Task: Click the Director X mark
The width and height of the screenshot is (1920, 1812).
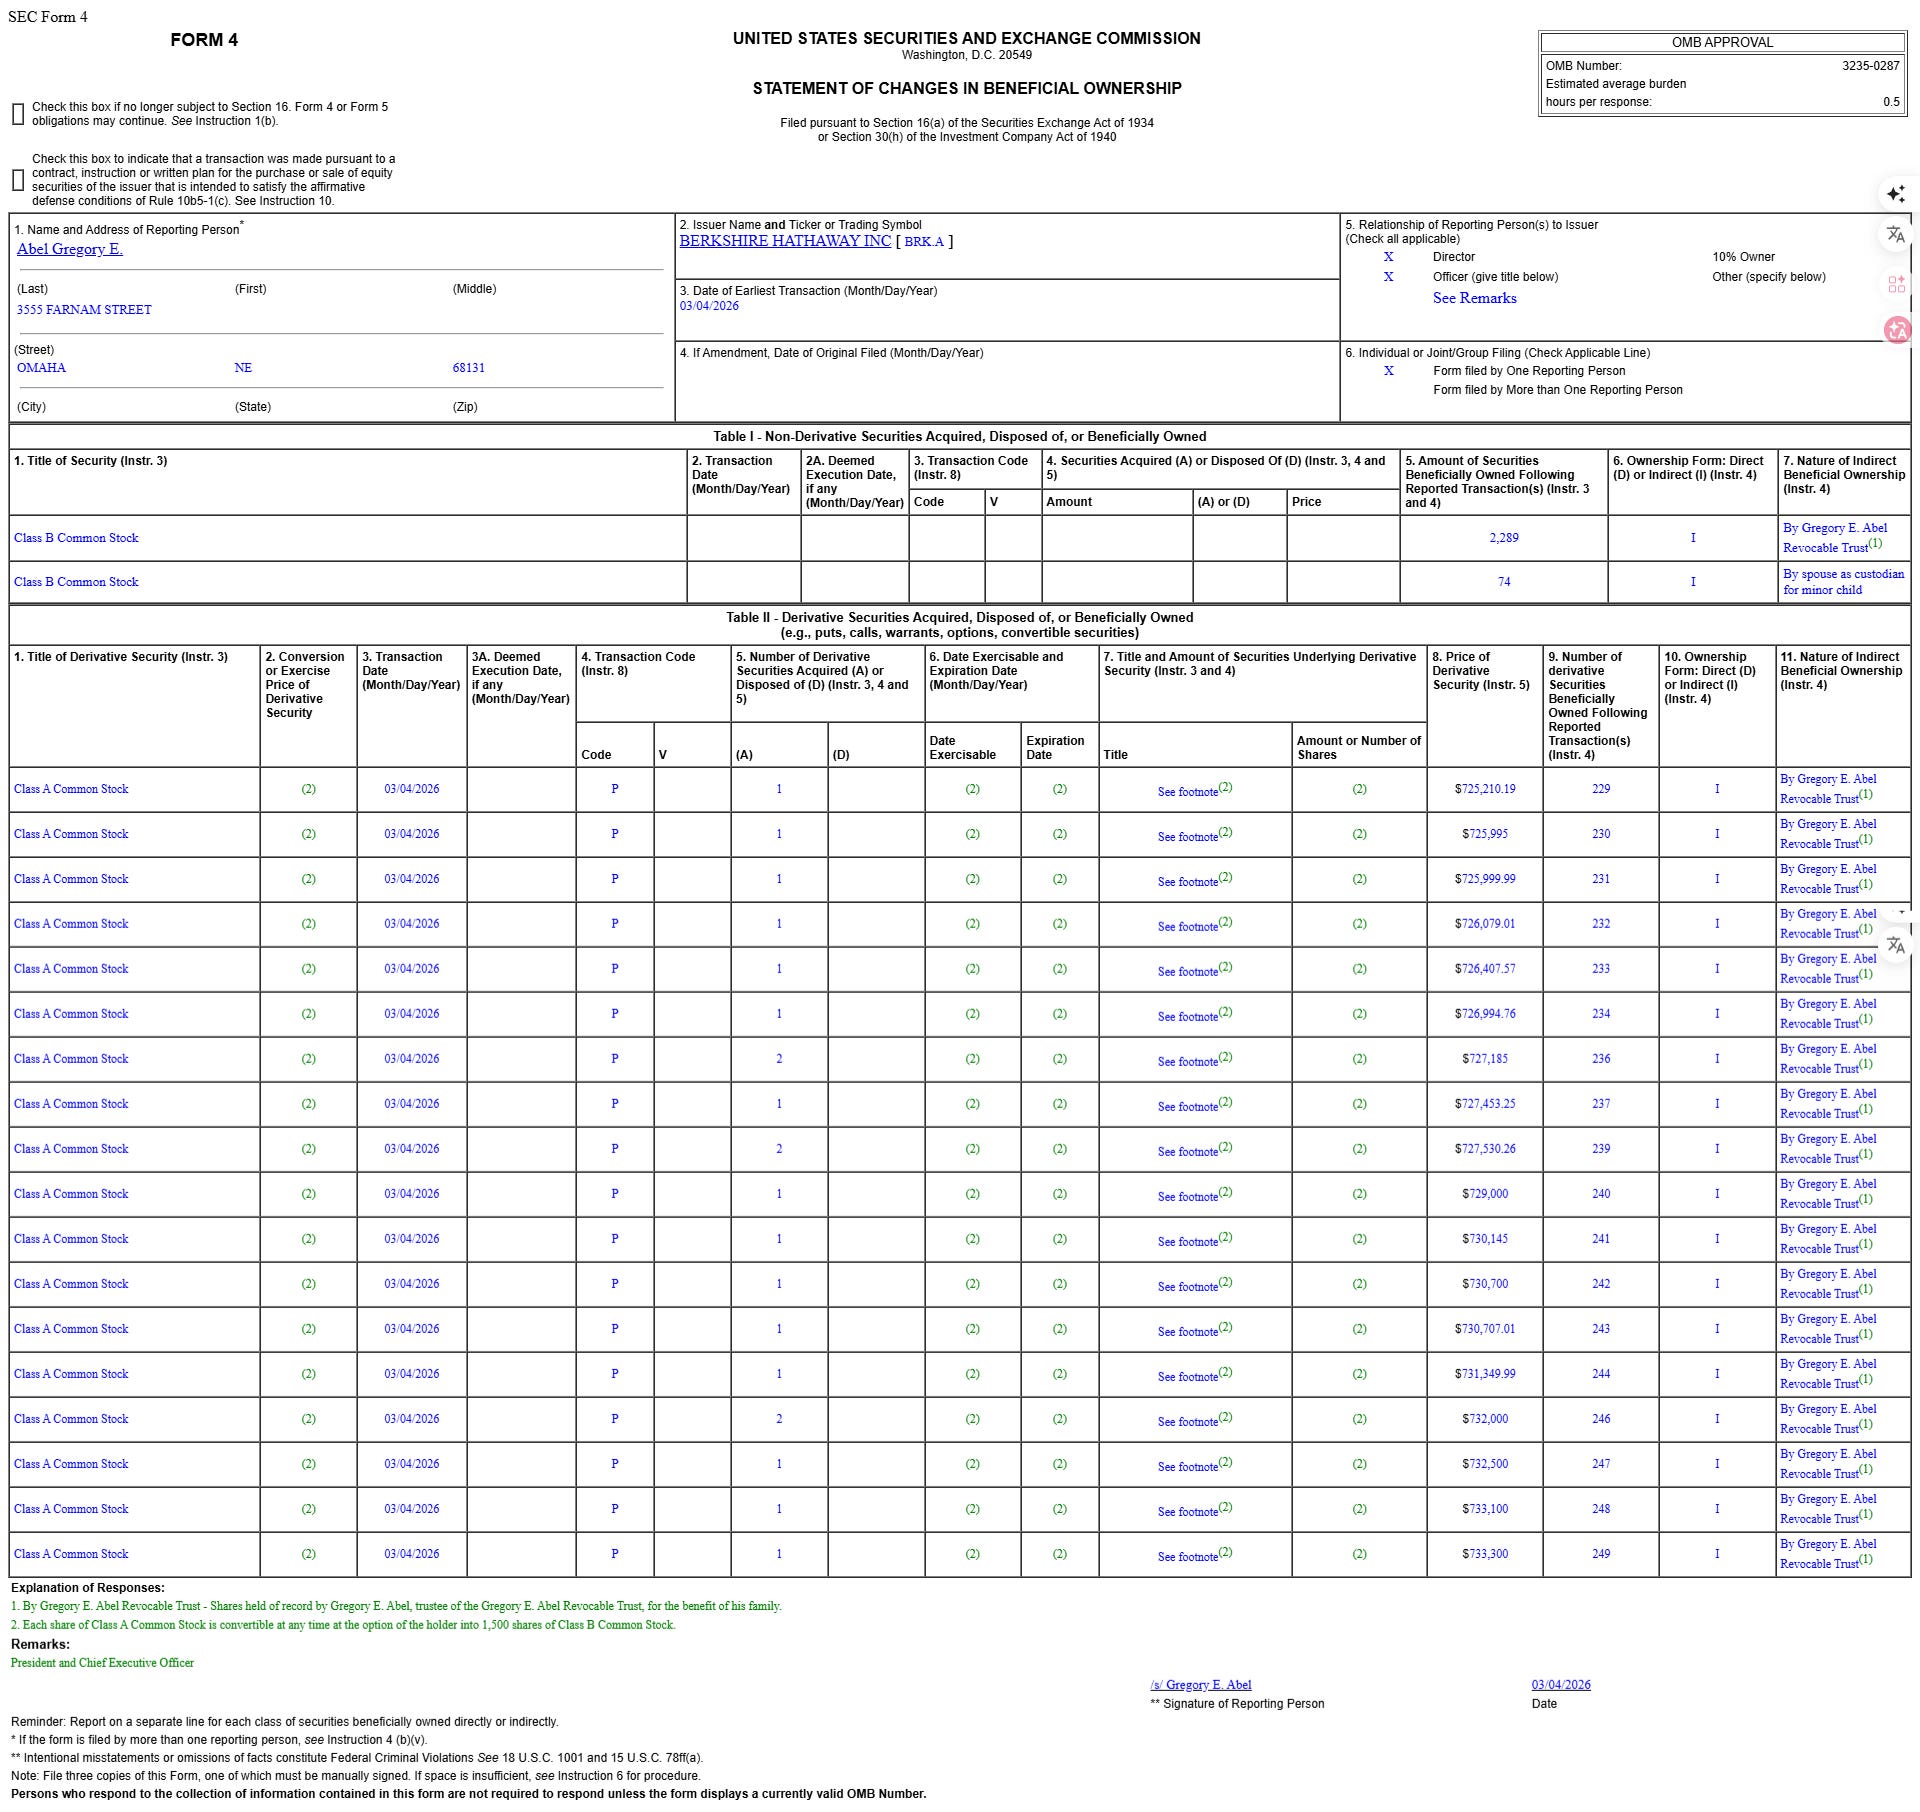Action: pos(1388,257)
